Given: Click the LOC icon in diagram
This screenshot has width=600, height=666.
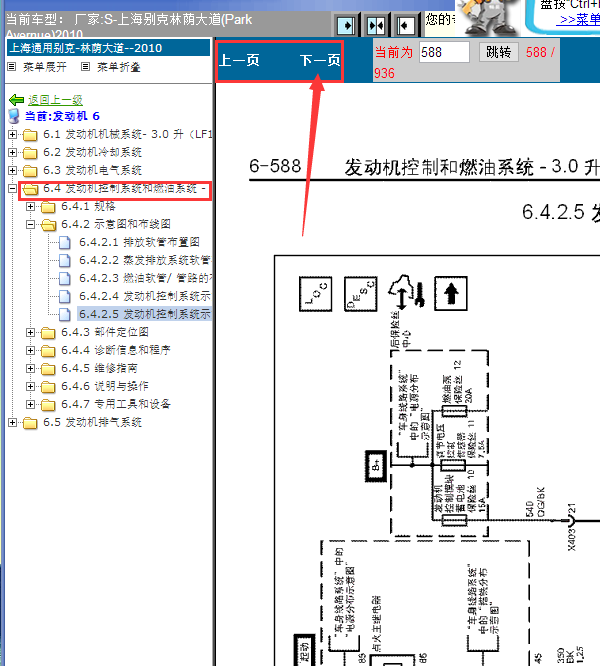Looking at the screenshot, I should click(x=315, y=294).
